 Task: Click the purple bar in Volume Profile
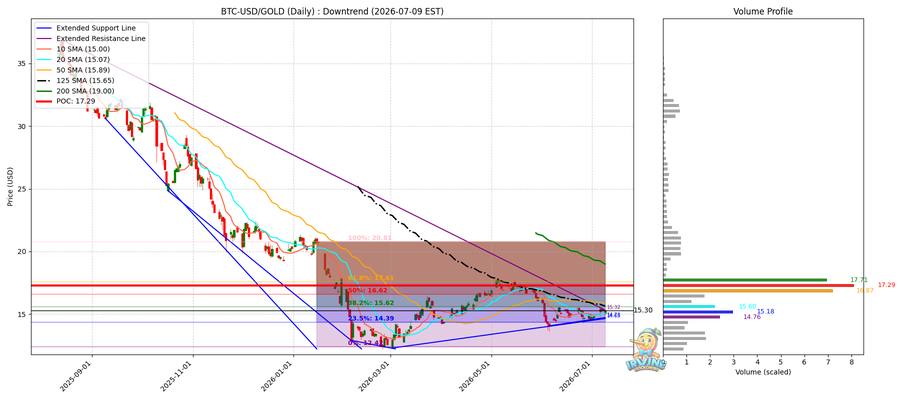692,317
